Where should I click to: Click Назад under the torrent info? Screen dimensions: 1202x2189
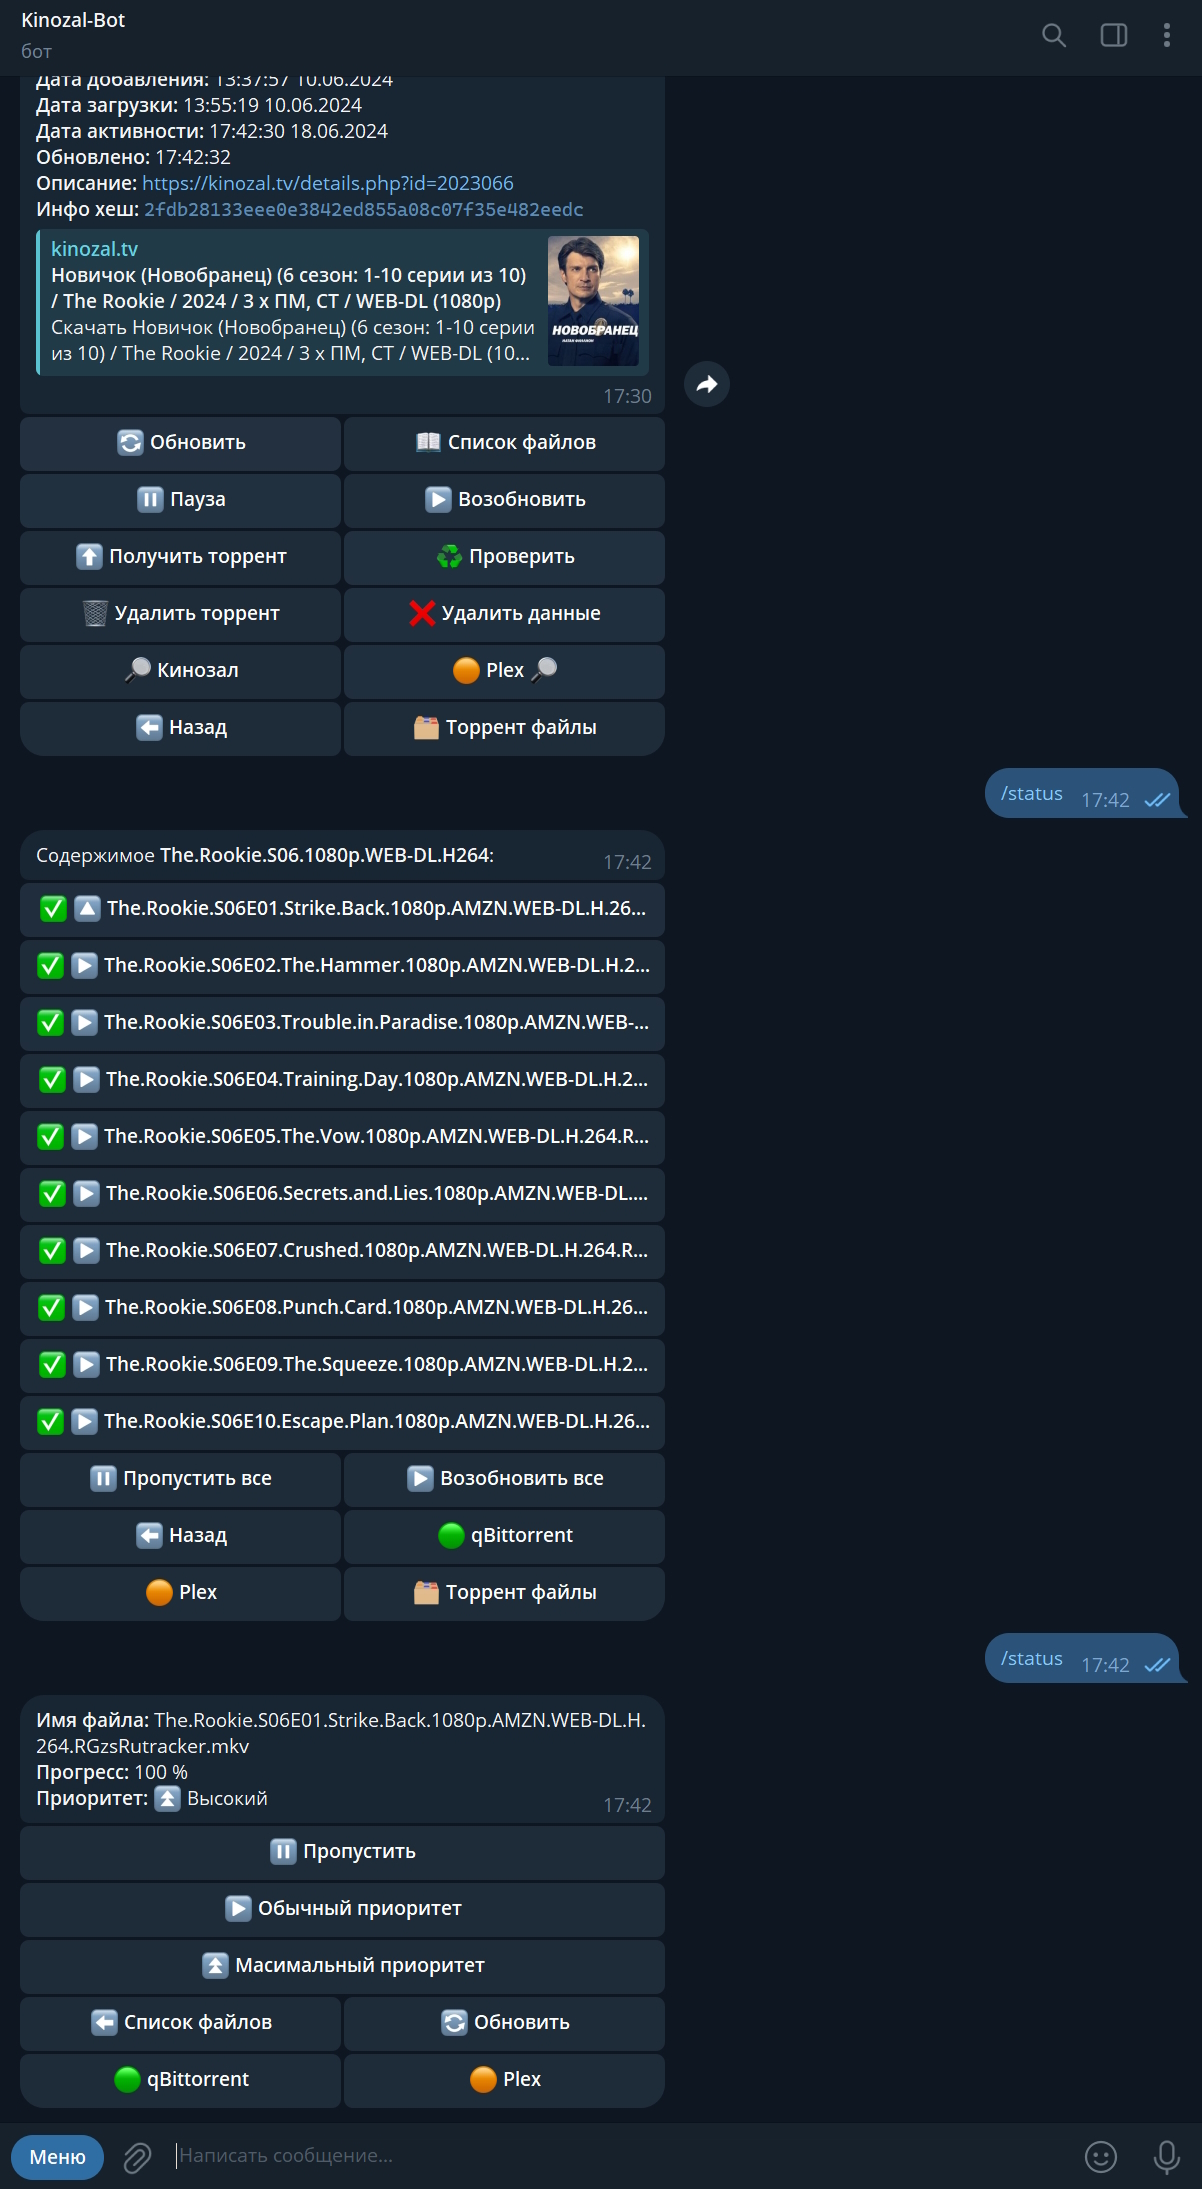click(180, 727)
